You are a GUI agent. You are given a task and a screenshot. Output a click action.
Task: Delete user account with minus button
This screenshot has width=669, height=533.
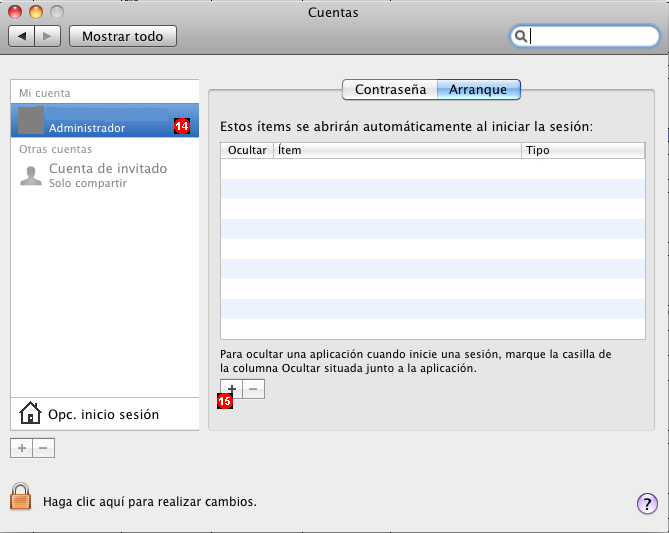coord(44,448)
